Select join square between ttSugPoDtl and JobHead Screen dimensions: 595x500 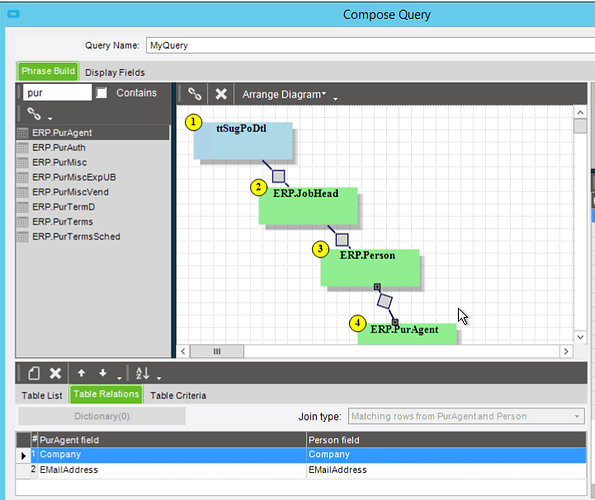point(279,176)
